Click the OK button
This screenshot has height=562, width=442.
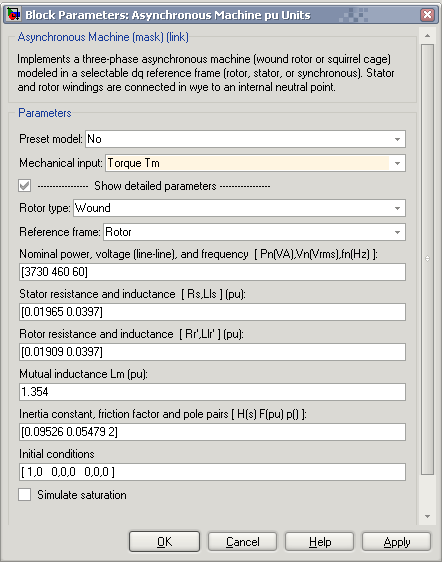coord(165,542)
